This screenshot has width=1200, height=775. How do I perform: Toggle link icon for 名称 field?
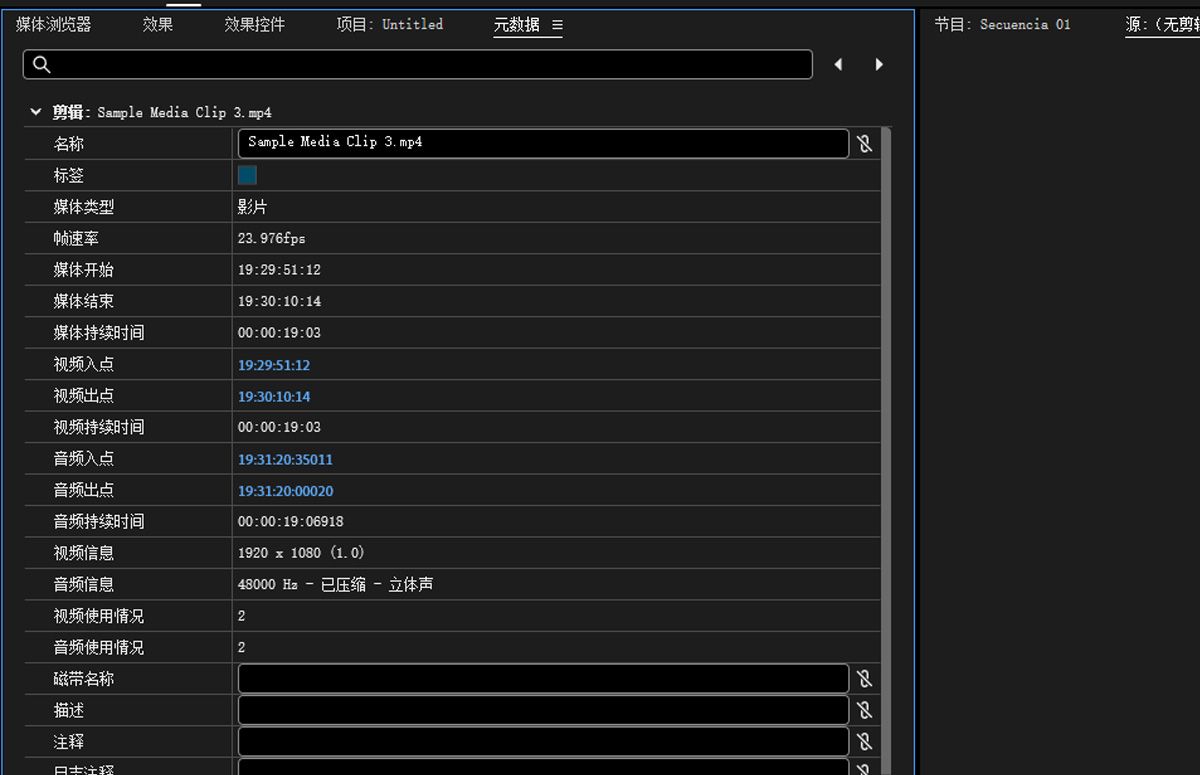point(865,144)
